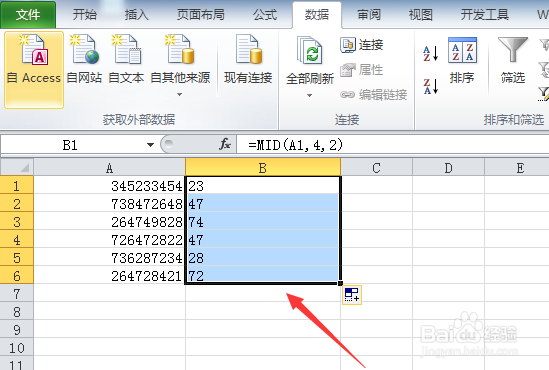549x370 pixels.
Task: Select cell containing 345233454
Action: click(x=110, y=185)
